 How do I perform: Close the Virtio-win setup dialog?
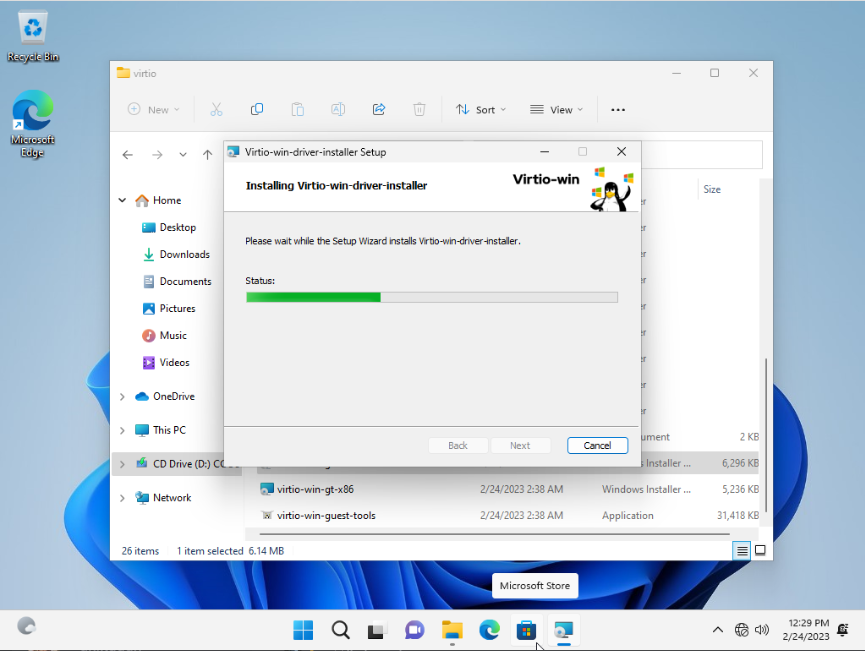[621, 152]
